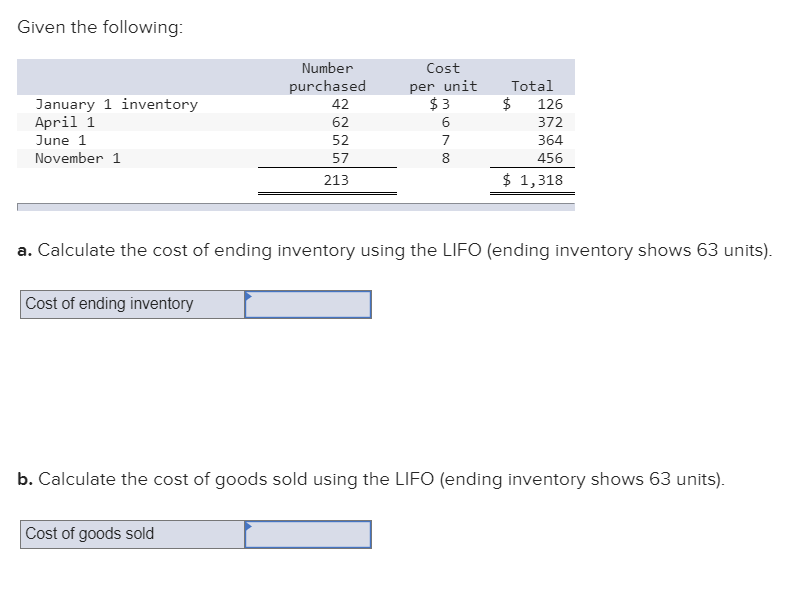Click blue triangle marker in goods sold field

click(248, 526)
